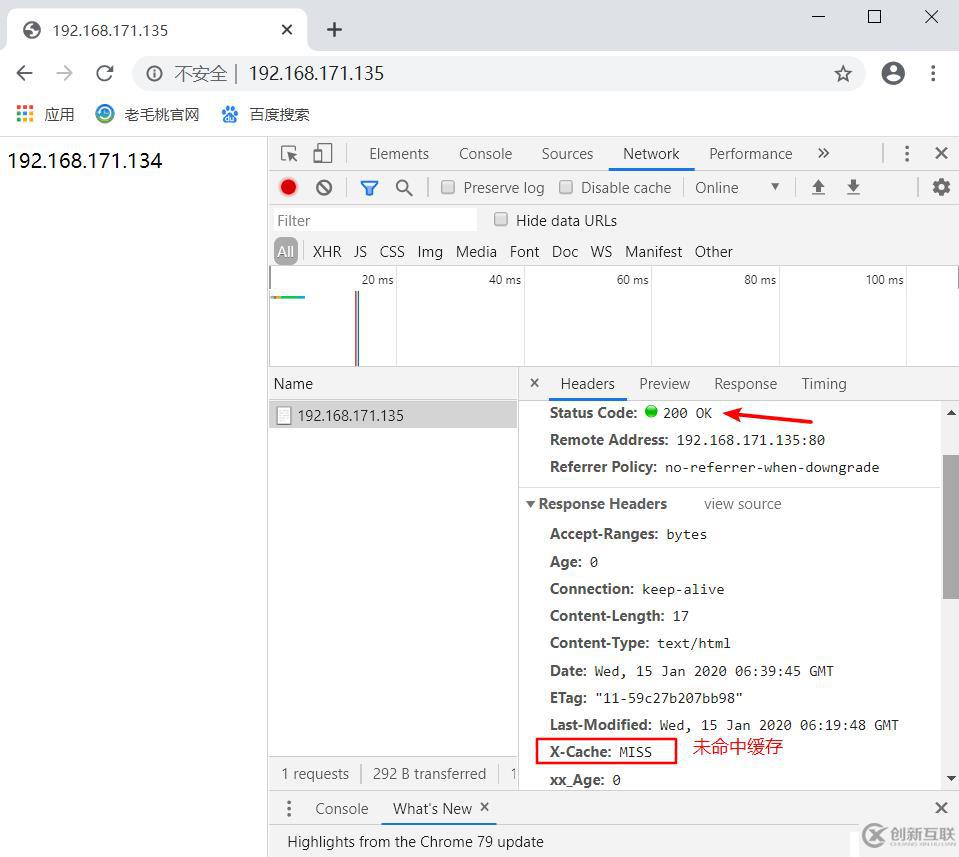
Task: Close the request details pane
Action: pos(534,383)
